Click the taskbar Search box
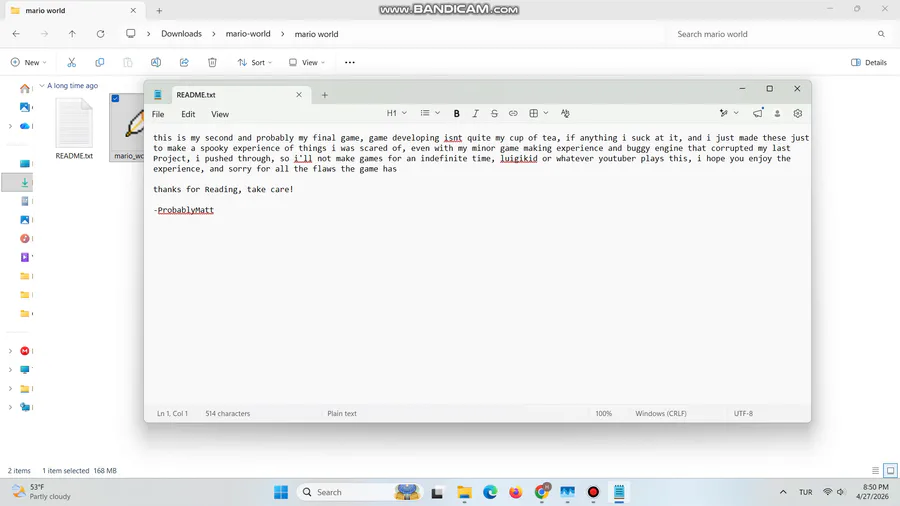 click(x=362, y=492)
